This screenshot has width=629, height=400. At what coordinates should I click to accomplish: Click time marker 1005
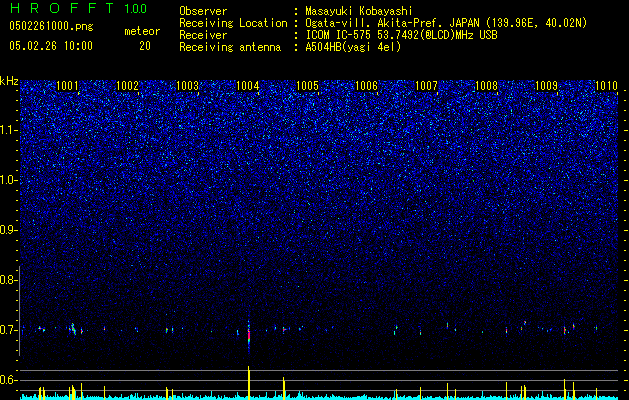point(307,86)
